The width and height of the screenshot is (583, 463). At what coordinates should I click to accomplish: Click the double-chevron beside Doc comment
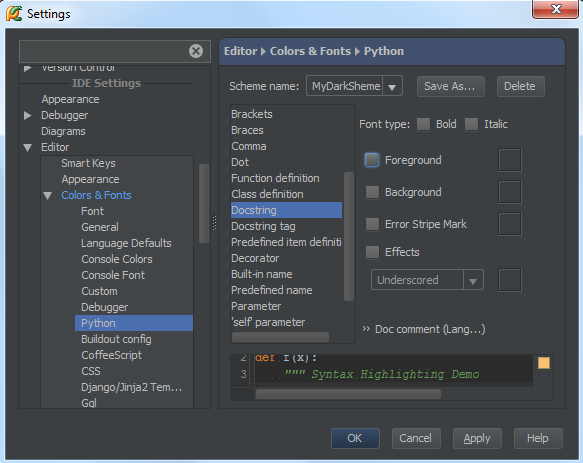click(366, 329)
